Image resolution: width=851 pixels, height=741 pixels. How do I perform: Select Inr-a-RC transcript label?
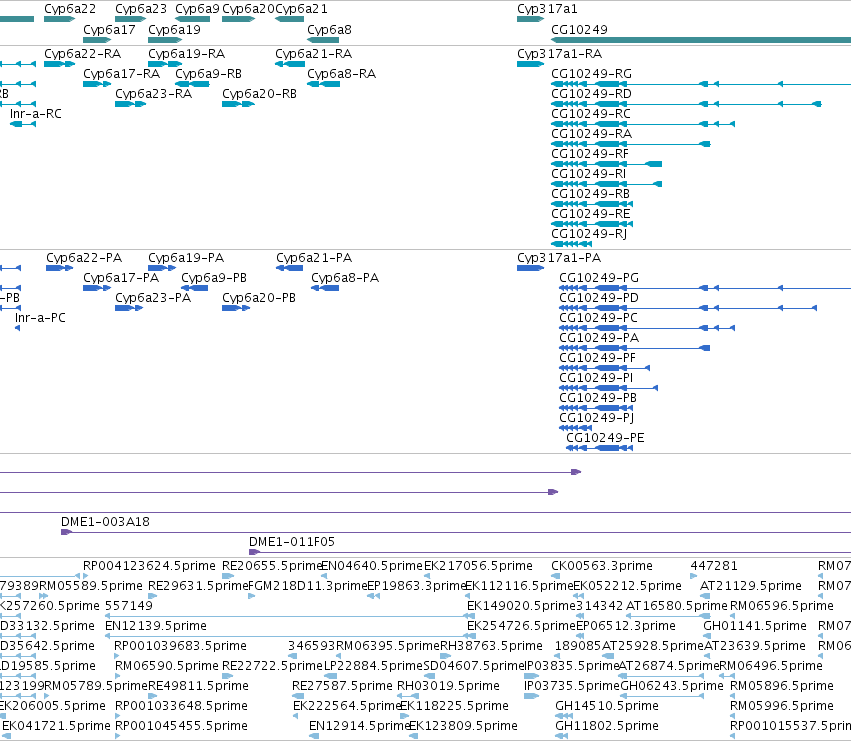point(36,114)
